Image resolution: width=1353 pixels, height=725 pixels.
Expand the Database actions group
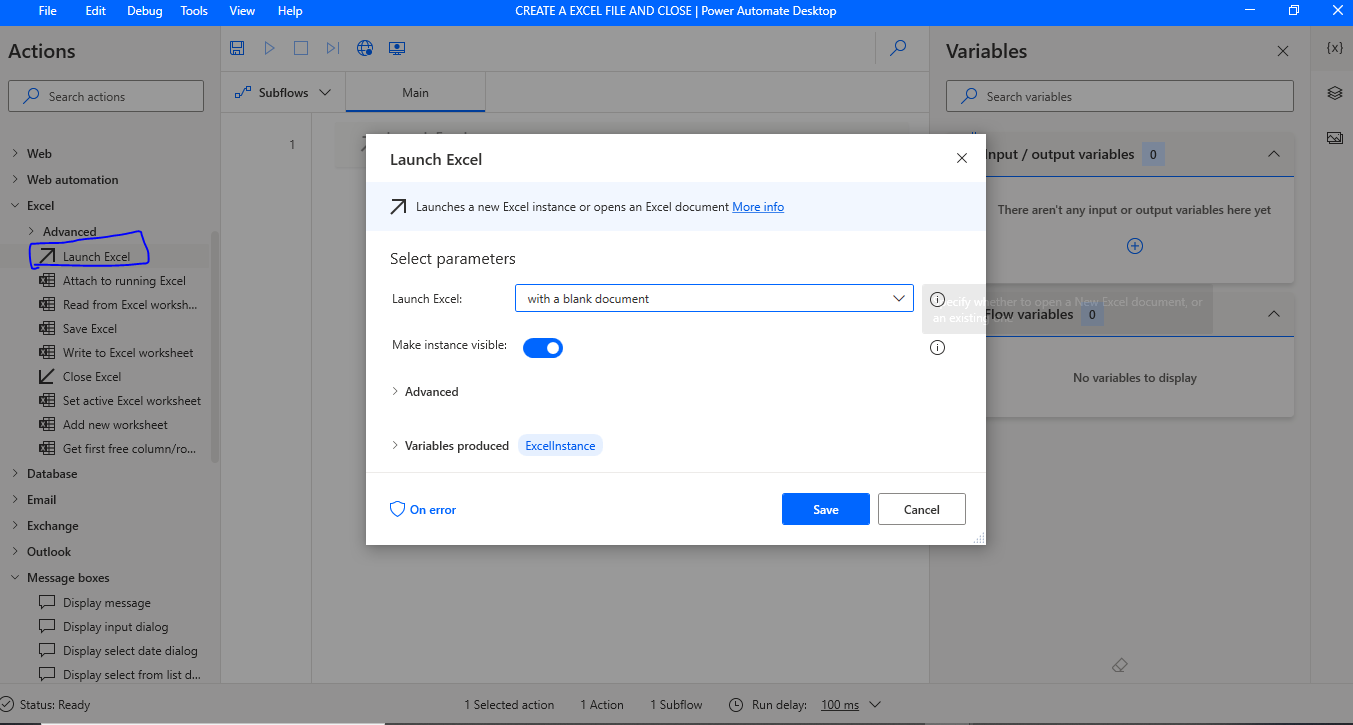coord(15,474)
